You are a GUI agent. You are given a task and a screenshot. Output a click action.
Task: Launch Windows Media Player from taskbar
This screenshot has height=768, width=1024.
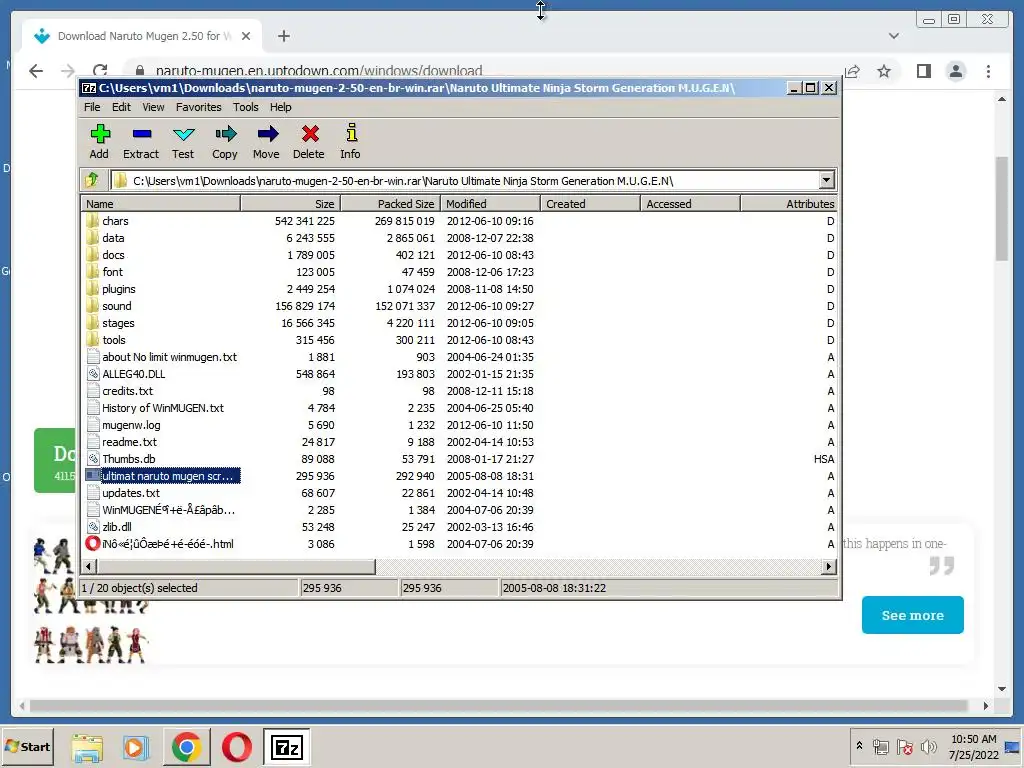click(x=136, y=747)
